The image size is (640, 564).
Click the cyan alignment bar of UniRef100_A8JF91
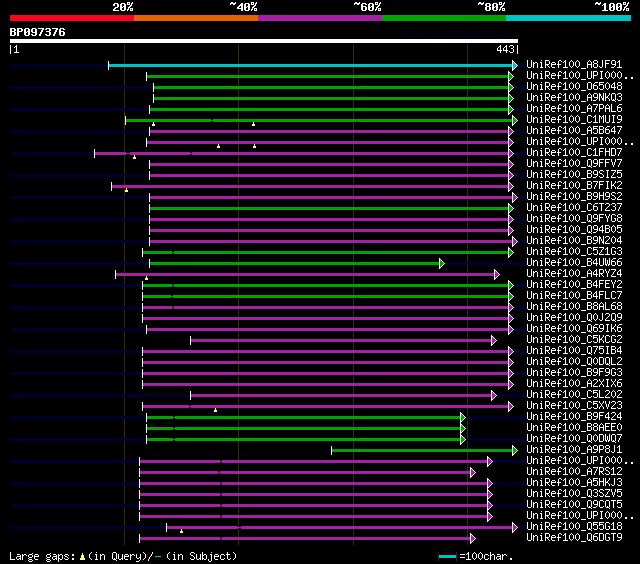tap(311, 65)
